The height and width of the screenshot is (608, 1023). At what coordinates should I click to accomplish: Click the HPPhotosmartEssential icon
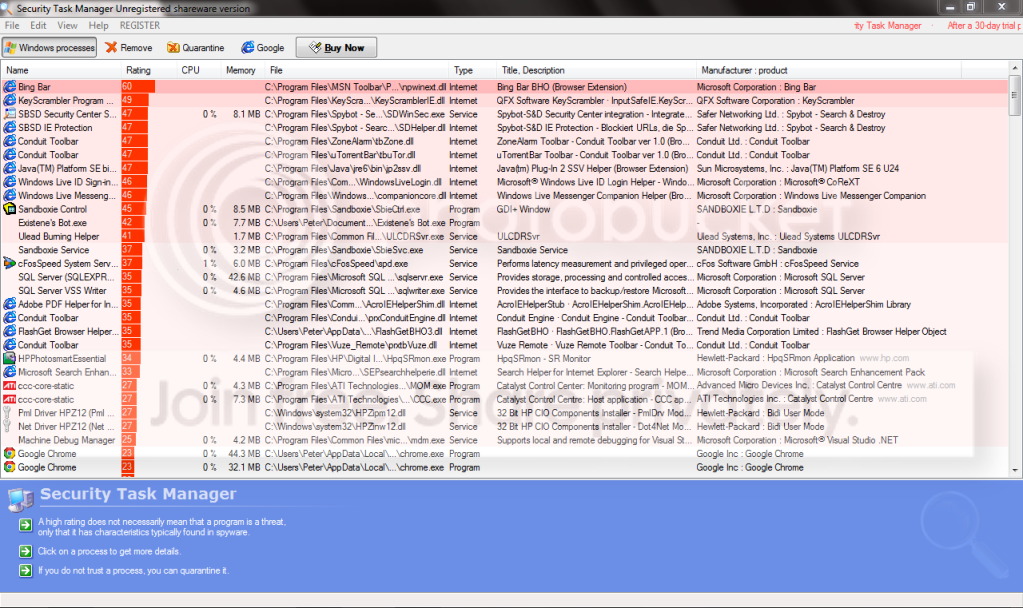[x=10, y=359]
